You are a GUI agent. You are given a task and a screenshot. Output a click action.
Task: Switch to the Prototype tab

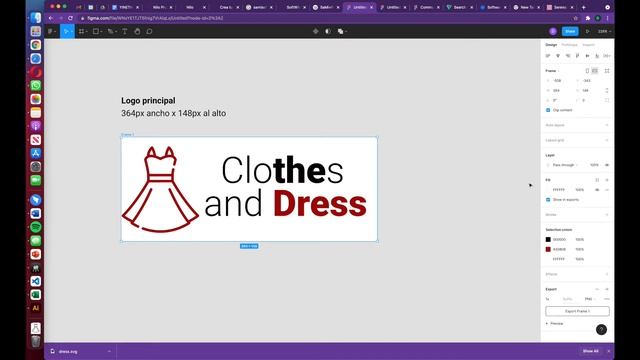click(569, 45)
